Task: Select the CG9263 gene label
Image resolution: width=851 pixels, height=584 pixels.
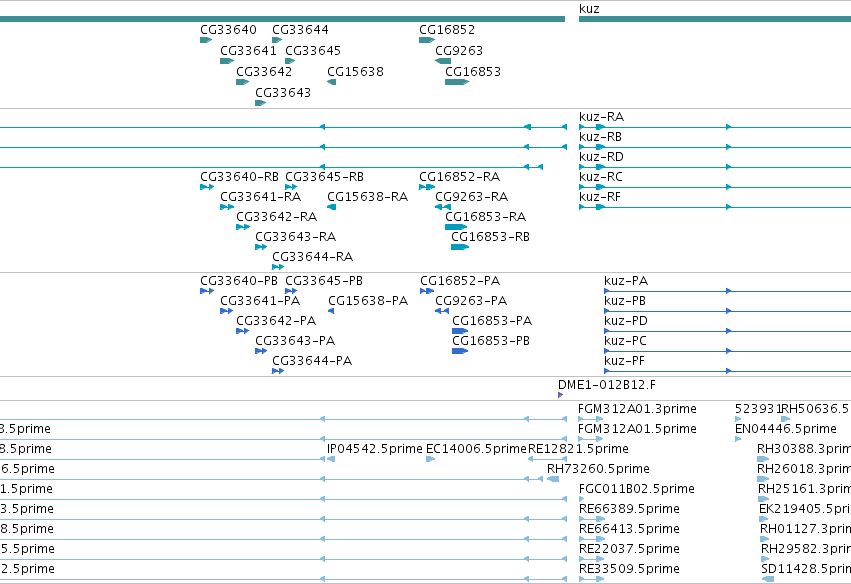Action: pyautogui.click(x=459, y=51)
